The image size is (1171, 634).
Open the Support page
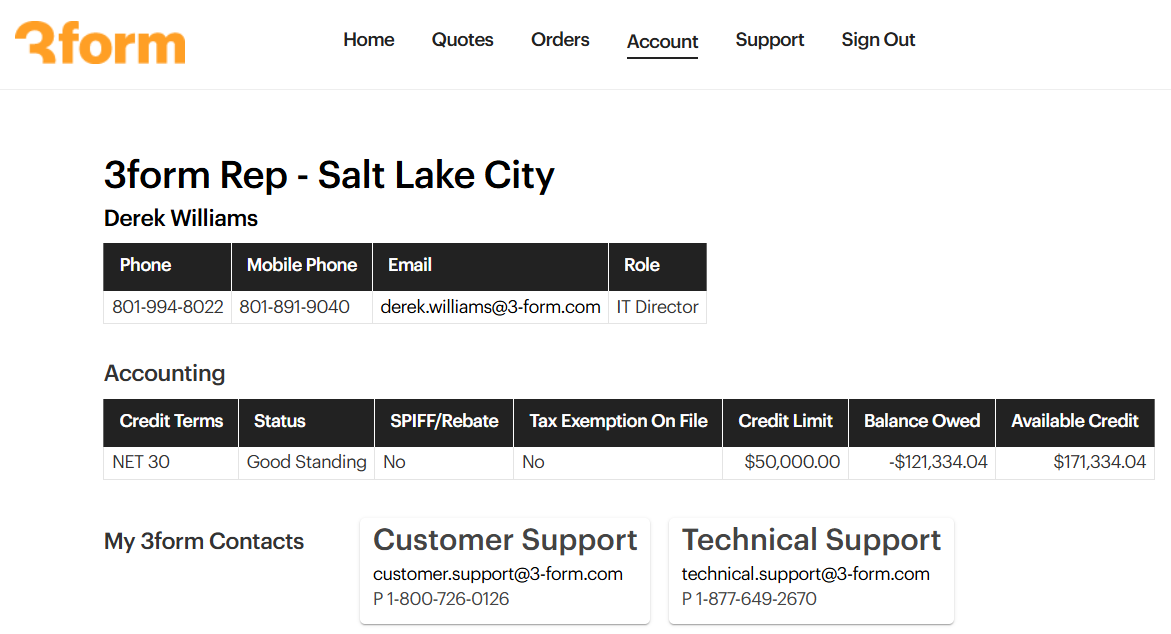[x=770, y=40]
